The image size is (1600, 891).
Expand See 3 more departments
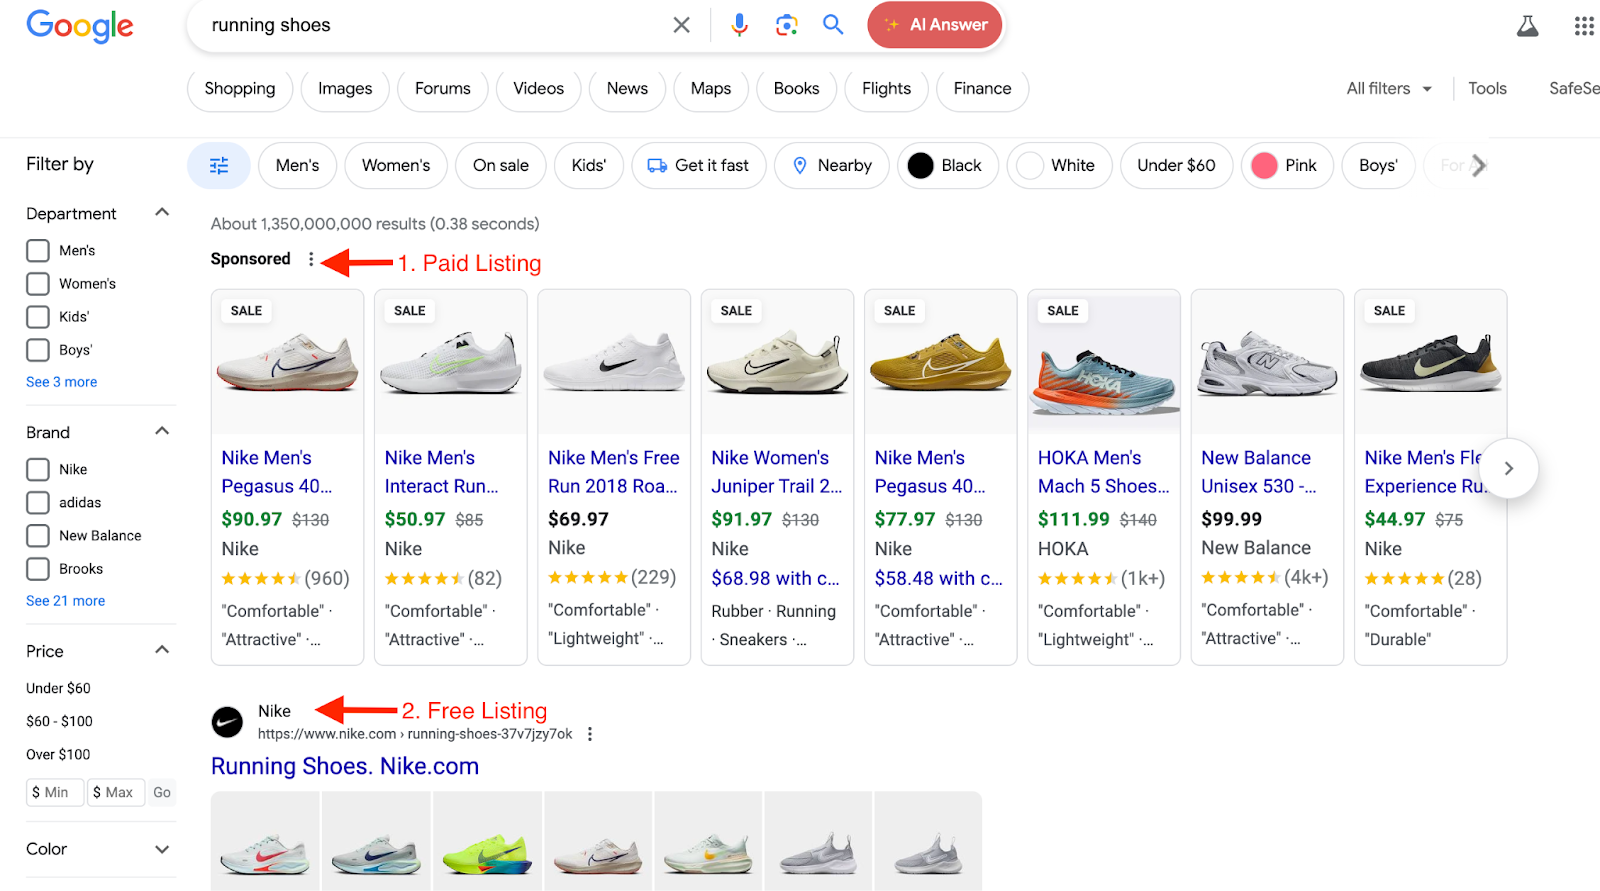(61, 382)
